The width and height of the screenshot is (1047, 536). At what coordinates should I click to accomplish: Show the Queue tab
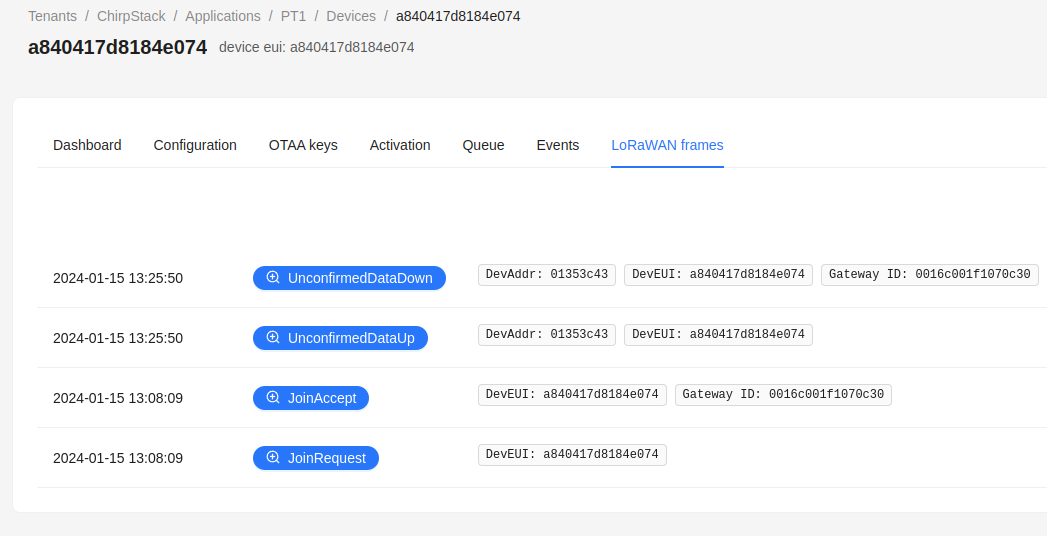(483, 145)
